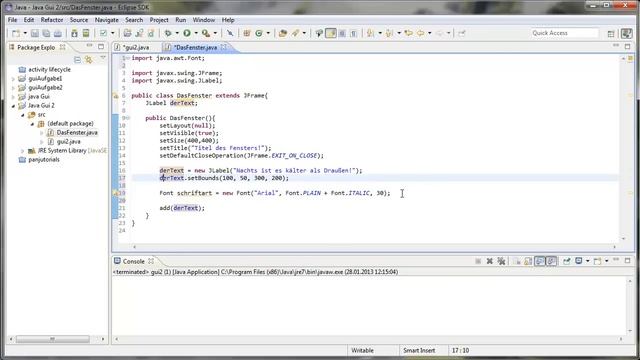
Task: Run the program with green play icon
Action: coord(187,33)
